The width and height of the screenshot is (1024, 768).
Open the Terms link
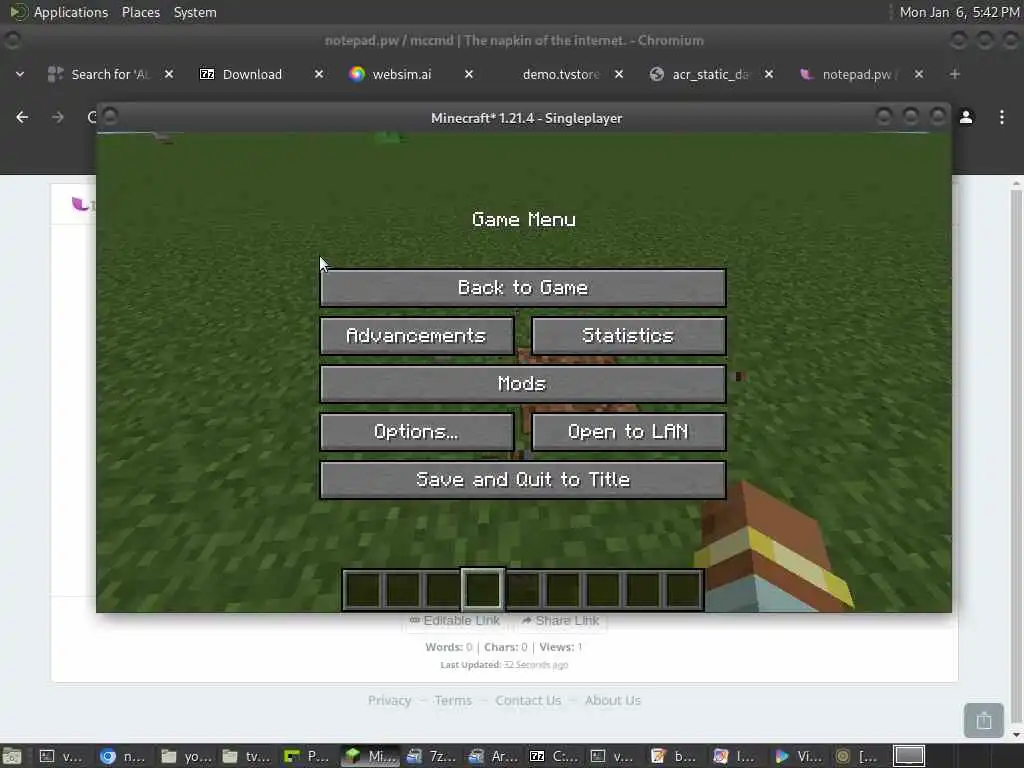tap(453, 701)
